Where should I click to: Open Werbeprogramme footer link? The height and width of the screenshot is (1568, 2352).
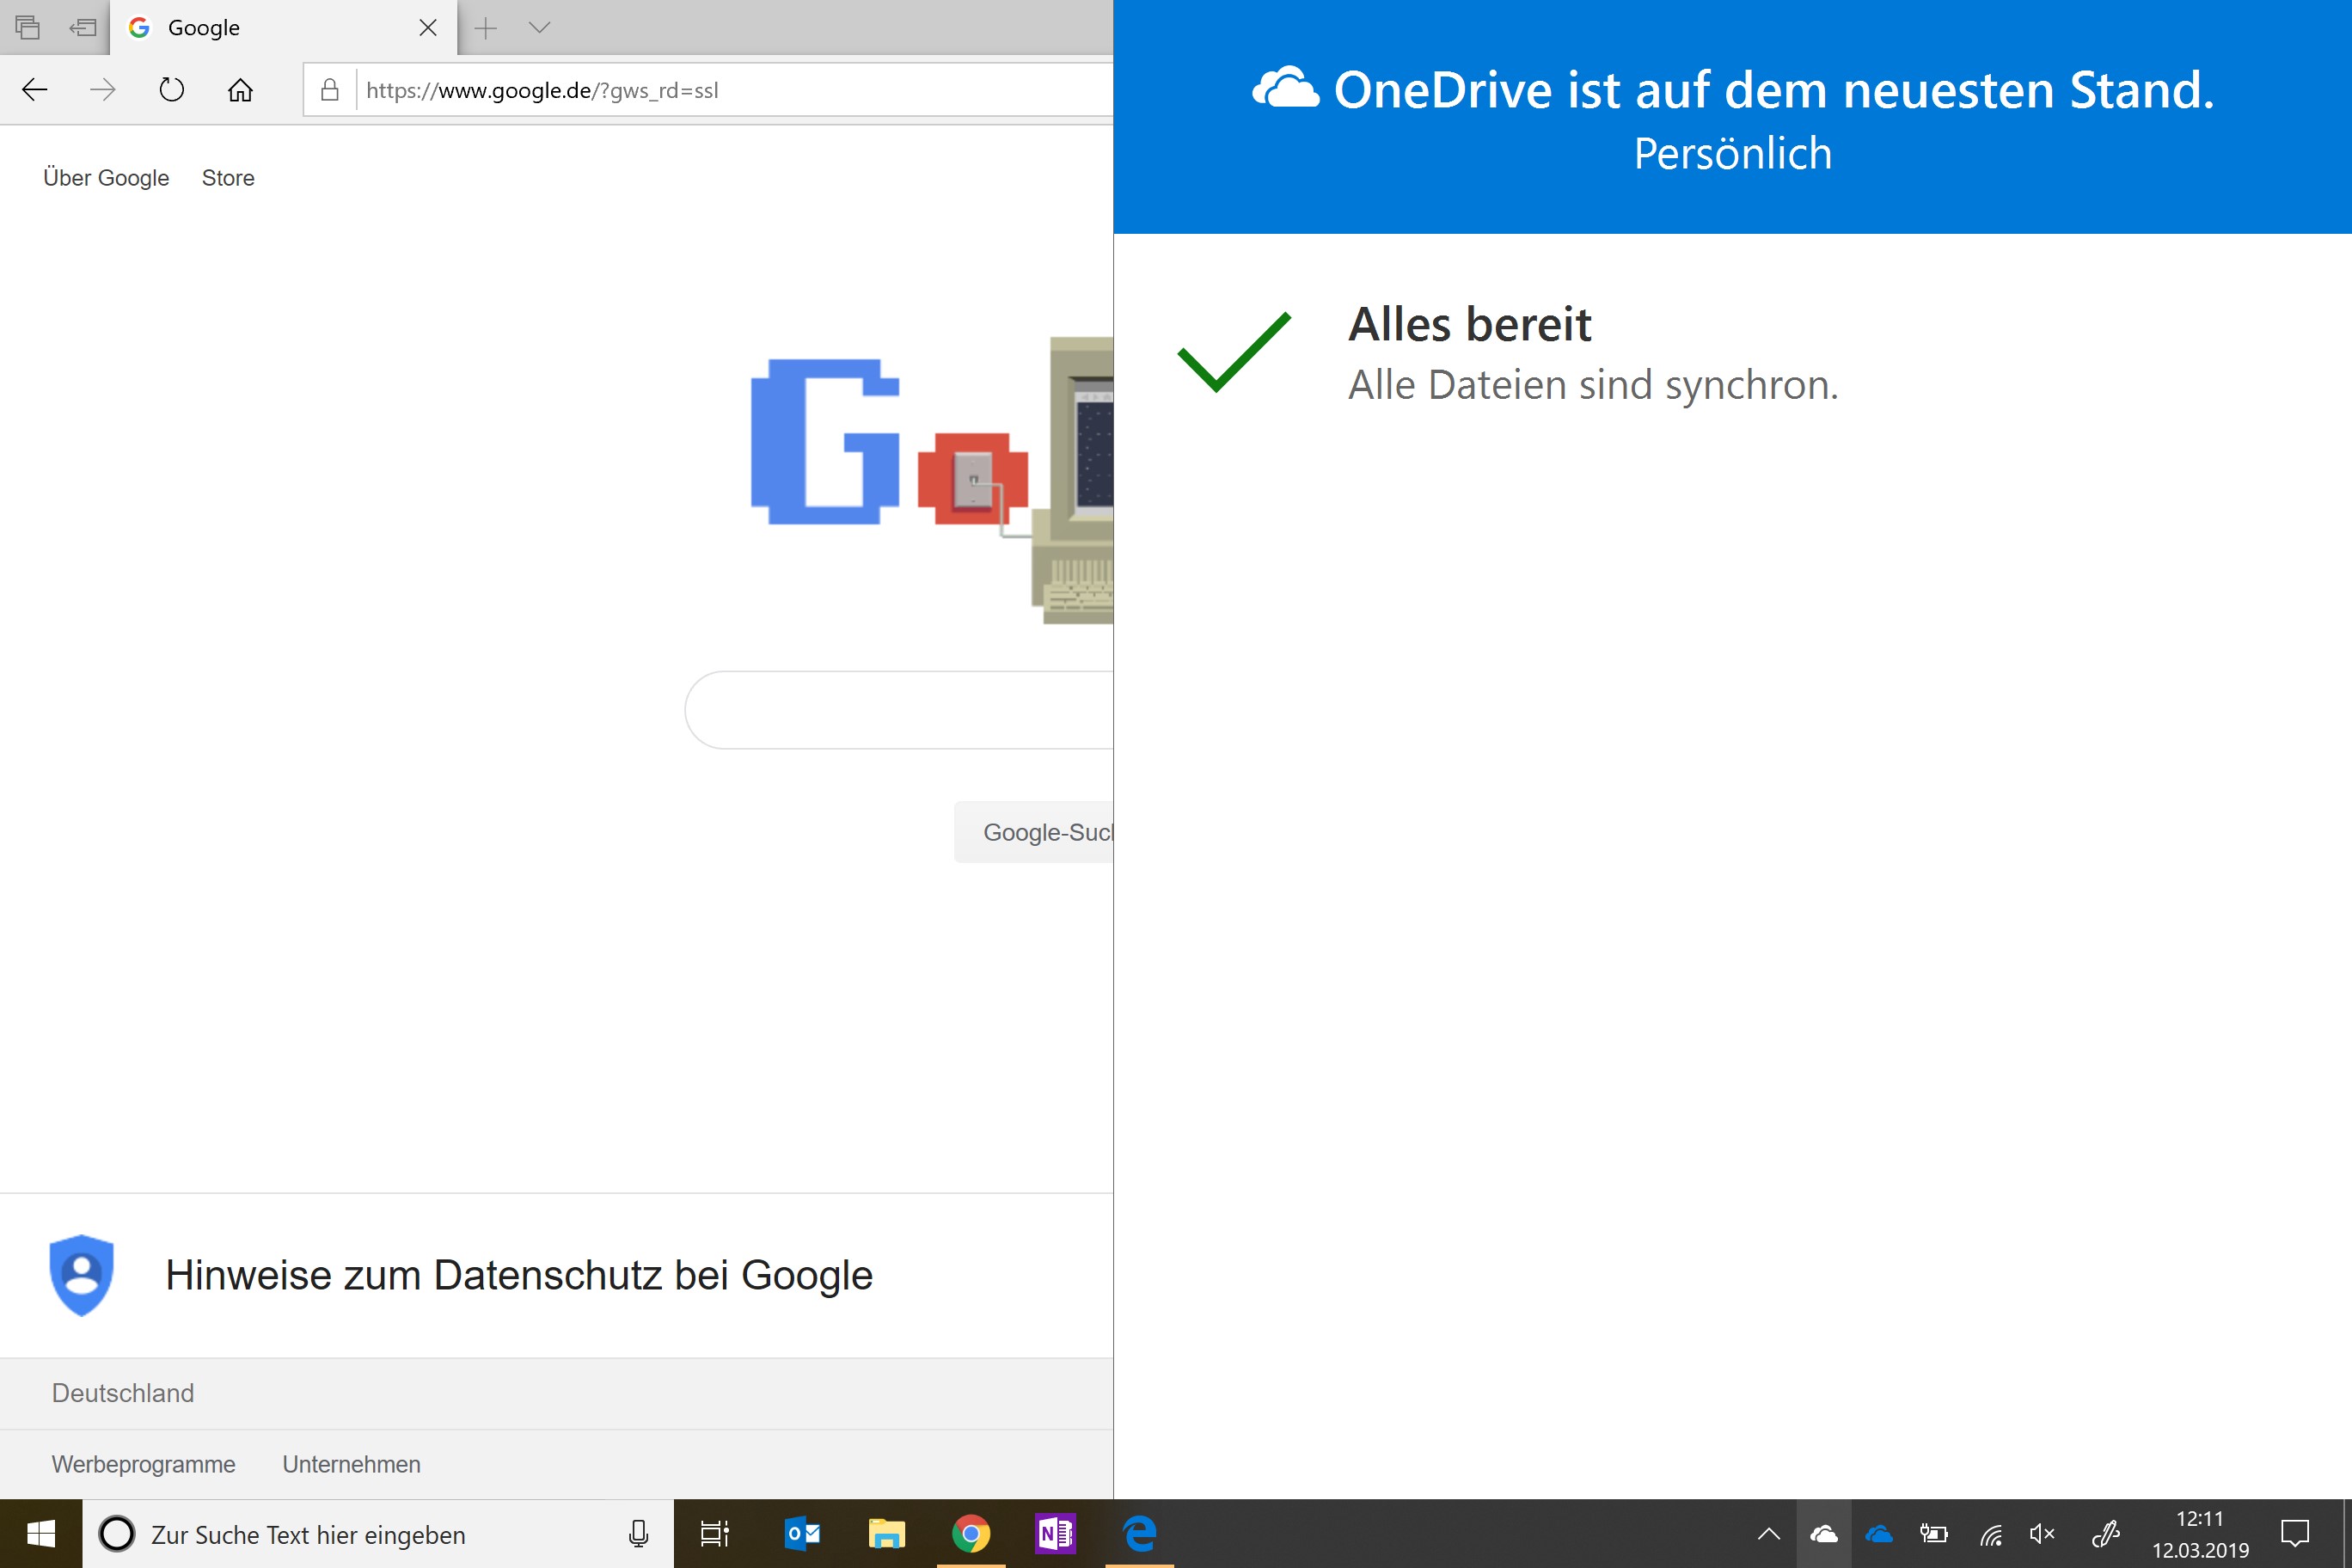(144, 1464)
